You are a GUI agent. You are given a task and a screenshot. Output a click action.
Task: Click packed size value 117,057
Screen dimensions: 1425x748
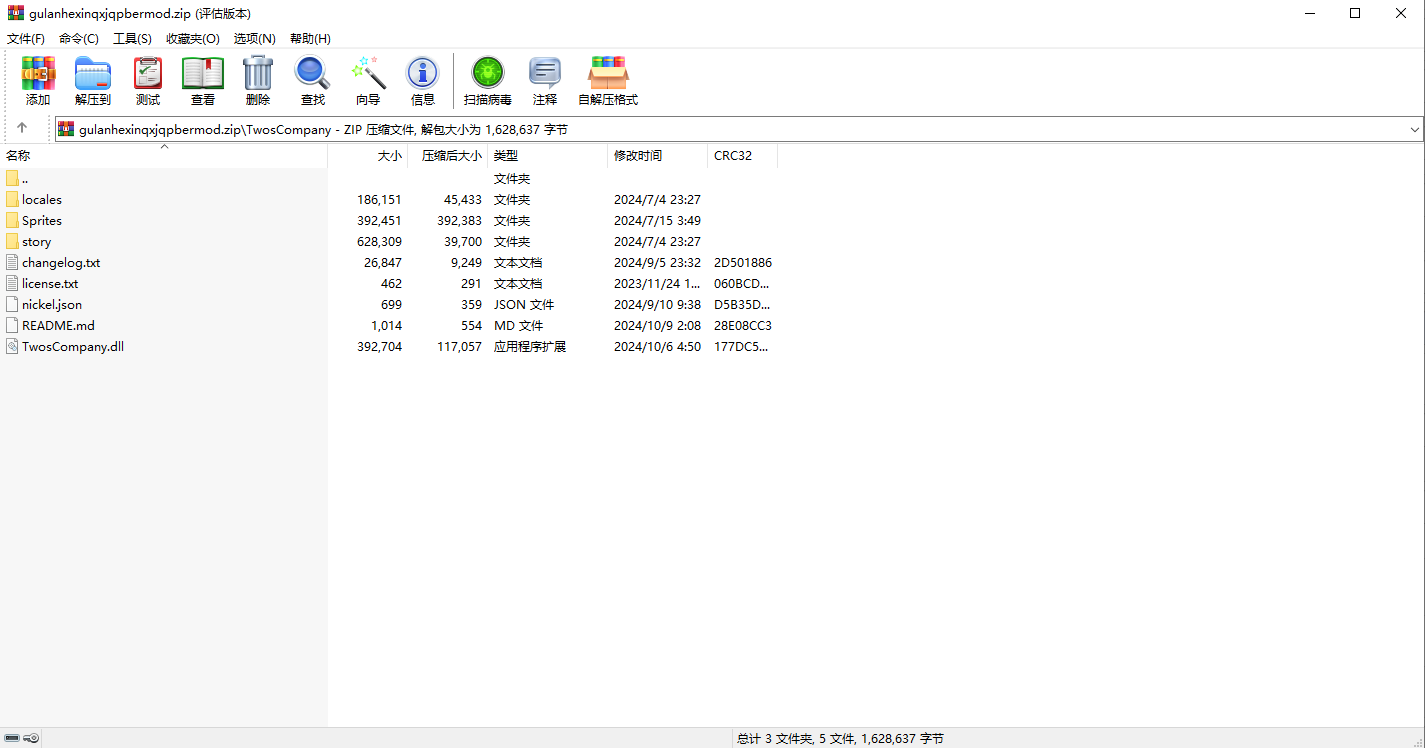[x=459, y=346]
